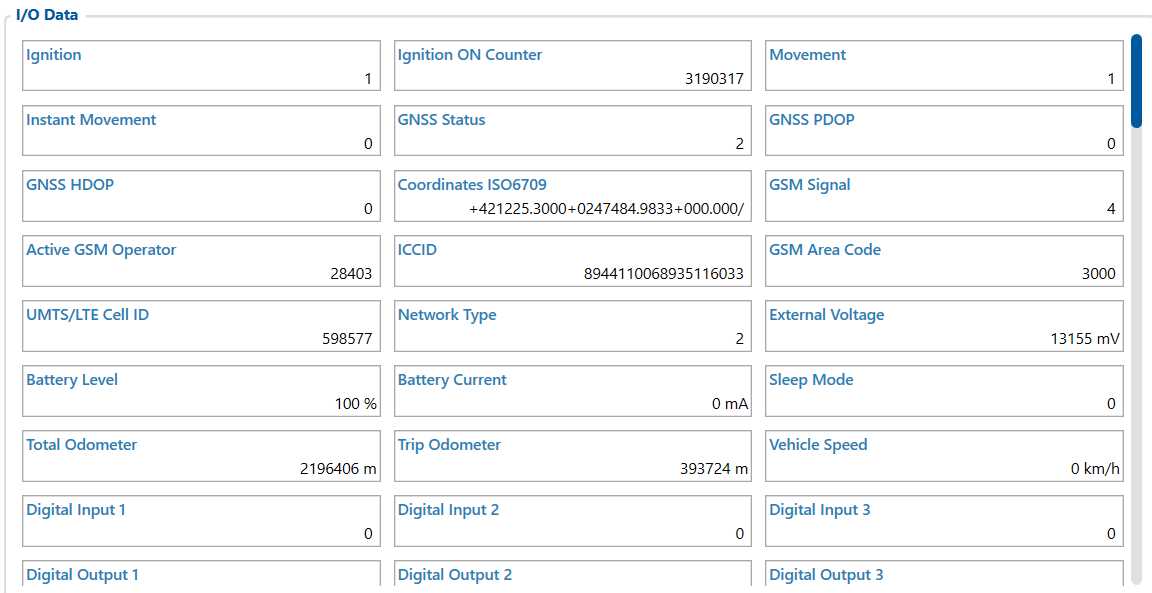Click the Ignition value field
This screenshot has height=593, width=1152.
pos(201,66)
